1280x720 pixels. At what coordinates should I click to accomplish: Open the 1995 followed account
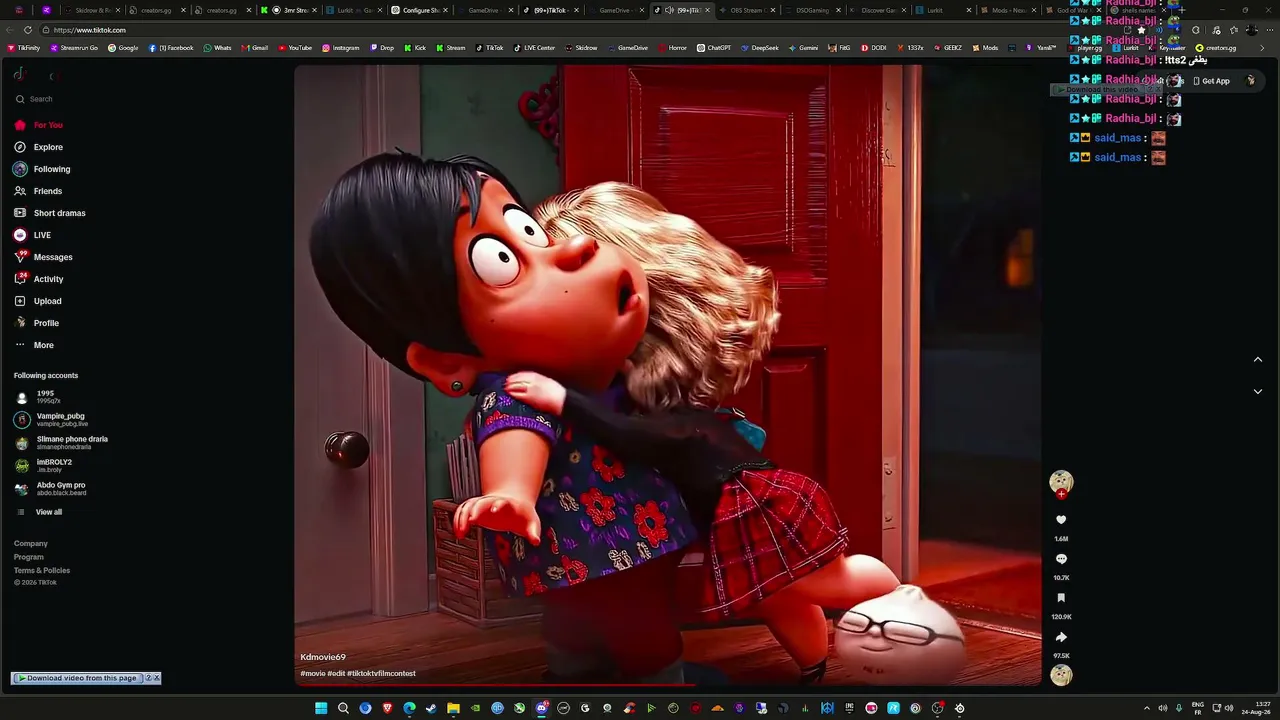pos(38,397)
